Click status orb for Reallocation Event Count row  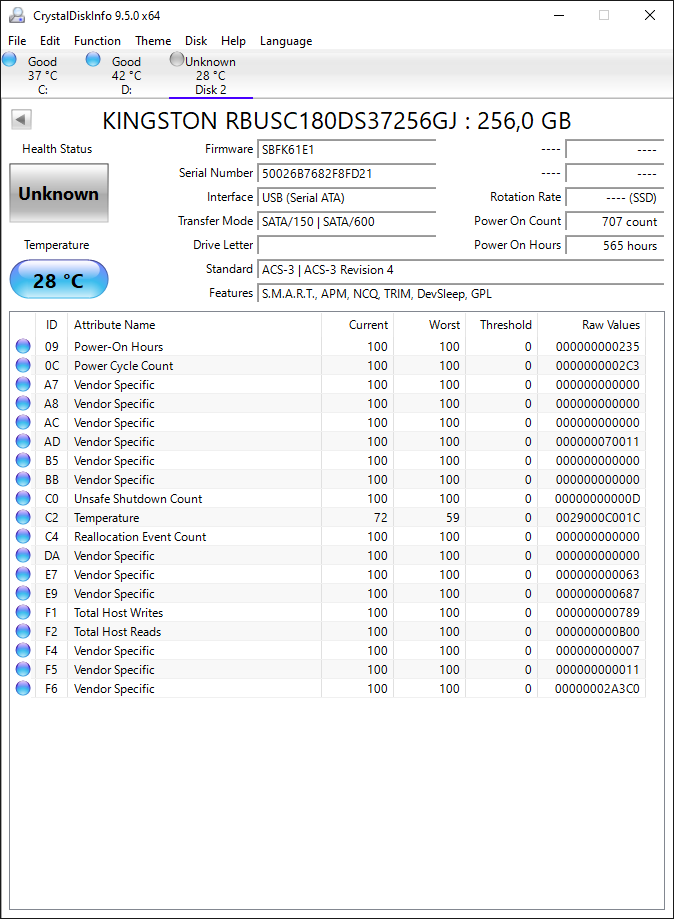pos(23,536)
